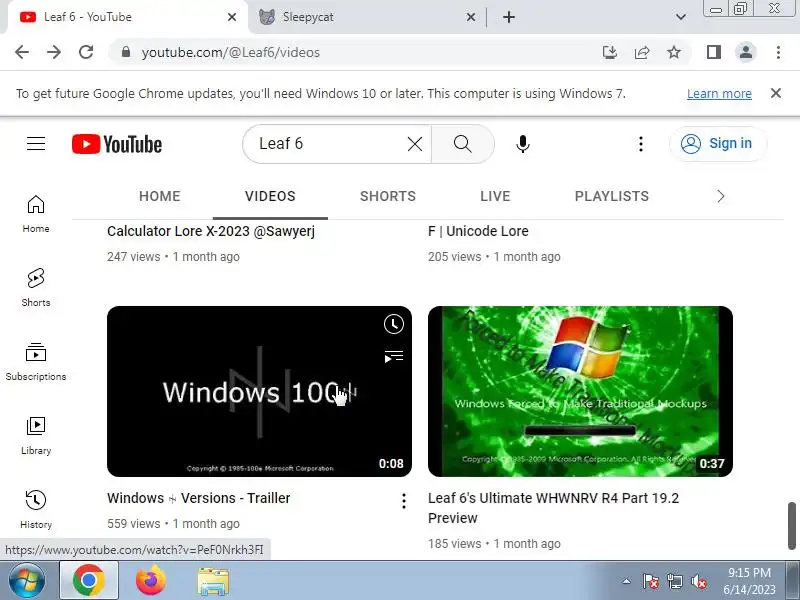This screenshot has height=600, width=800.
Task: Close the Sleepycat tab
Action: (471, 17)
